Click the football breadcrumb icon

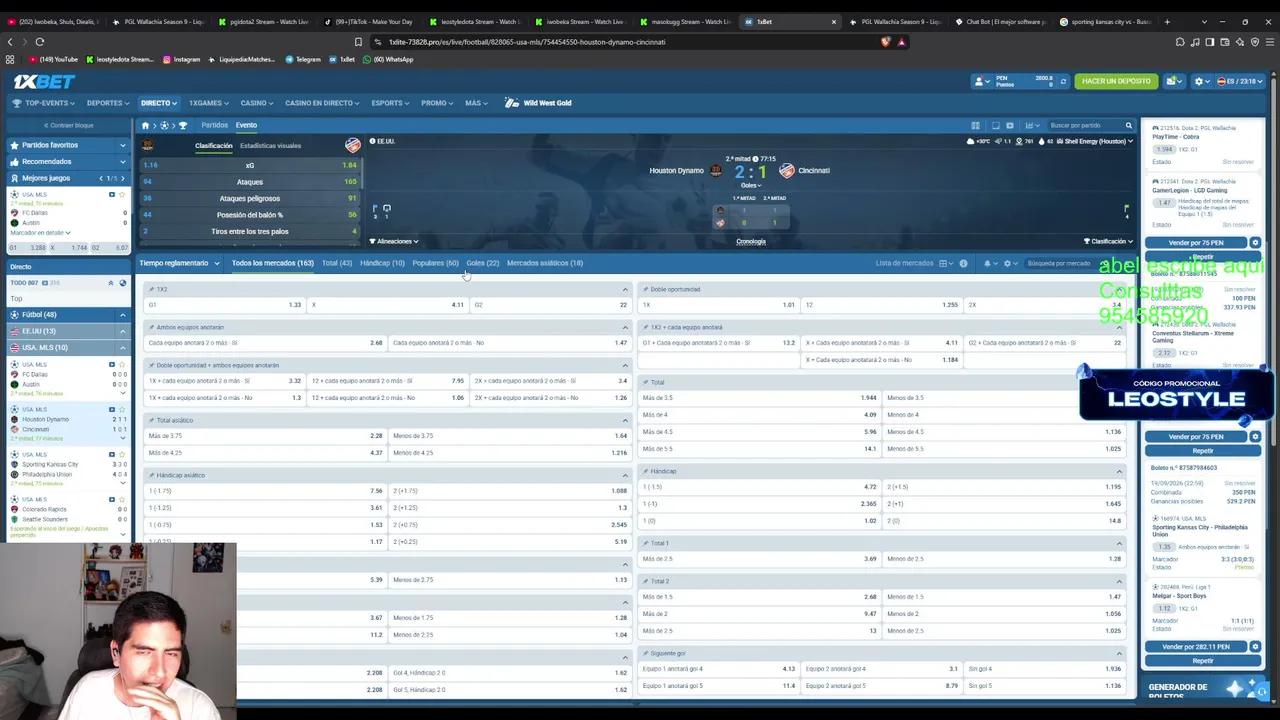click(x=165, y=126)
